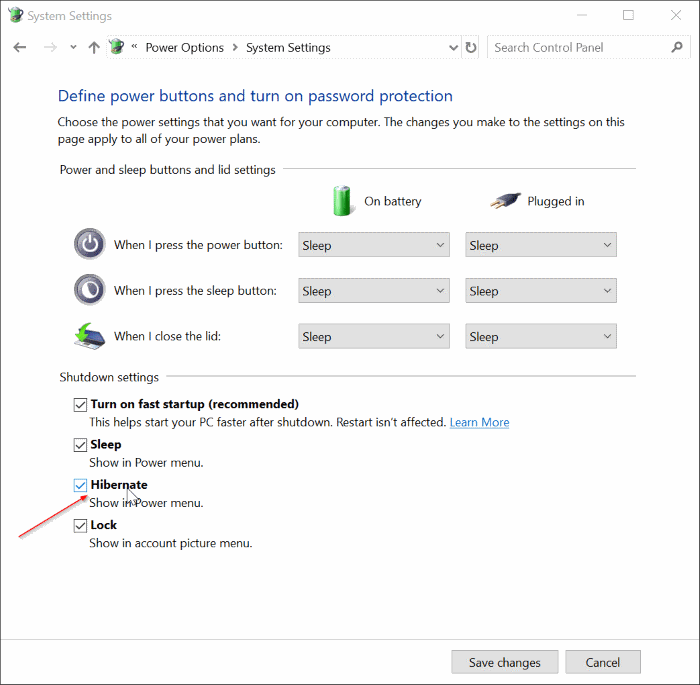
Task: Open the breadcrumb overflow chevrons
Action: (134, 46)
